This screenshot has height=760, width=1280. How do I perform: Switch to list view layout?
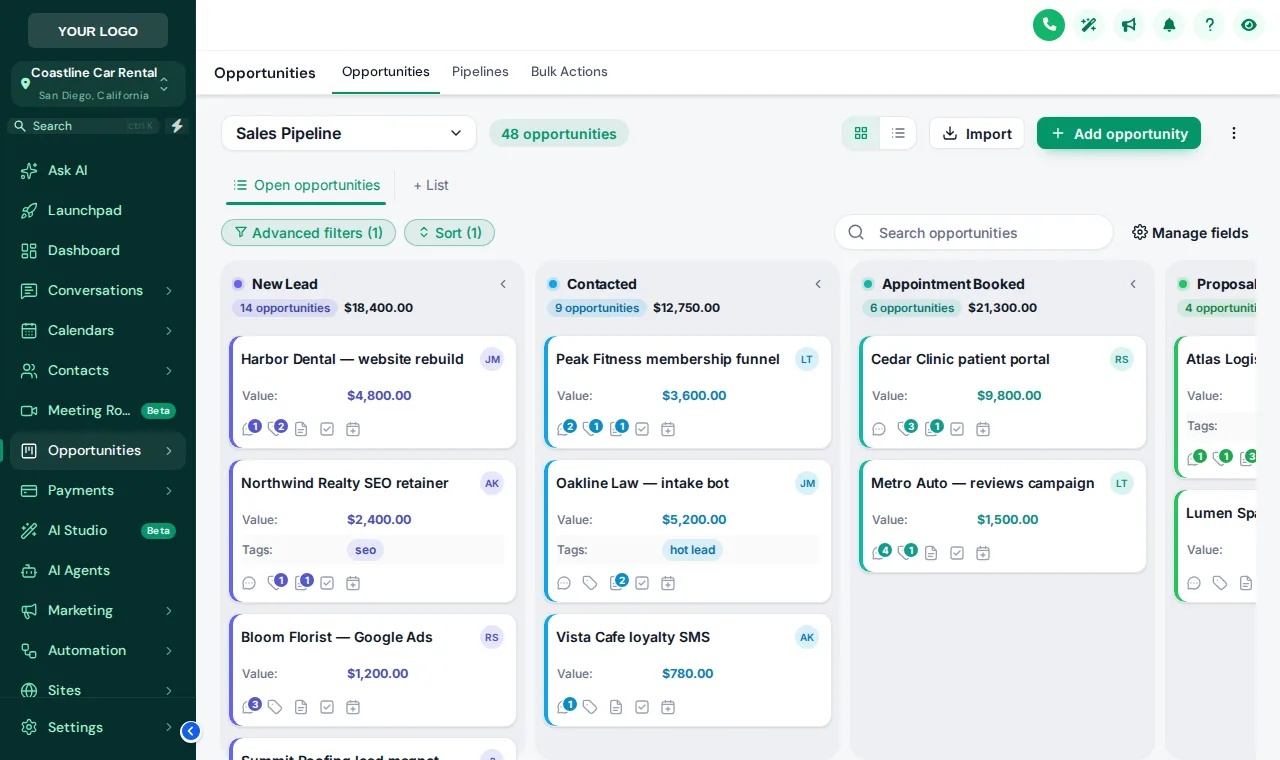point(898,133)
